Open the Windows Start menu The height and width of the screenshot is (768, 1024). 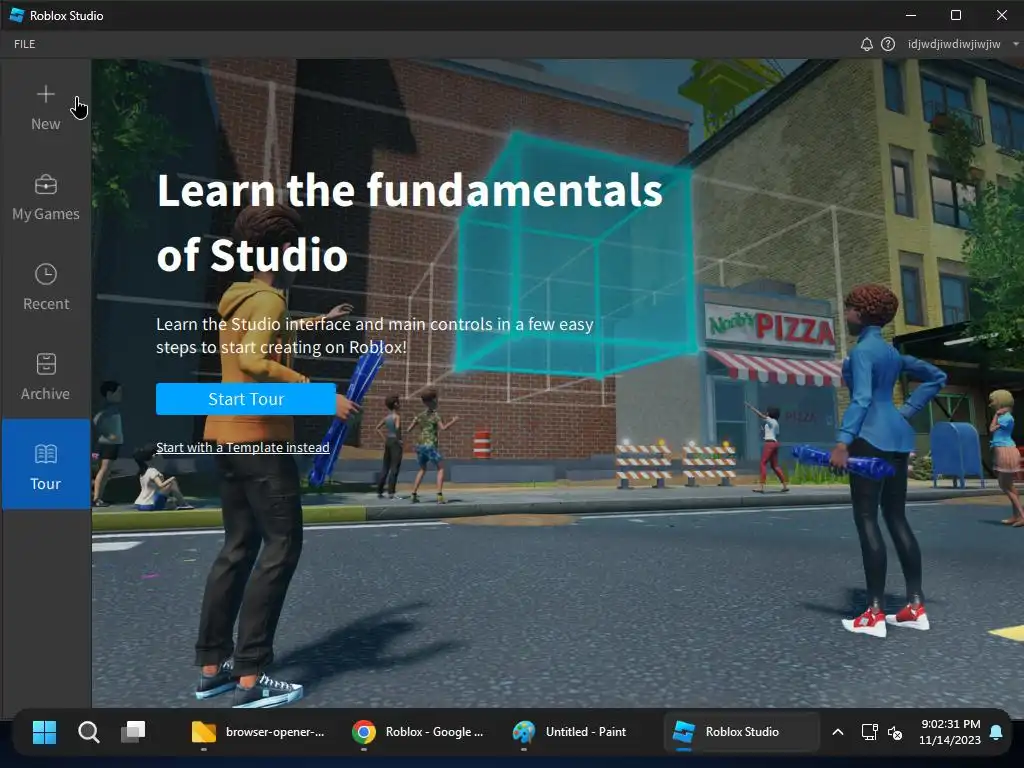(x=44, y=732)
